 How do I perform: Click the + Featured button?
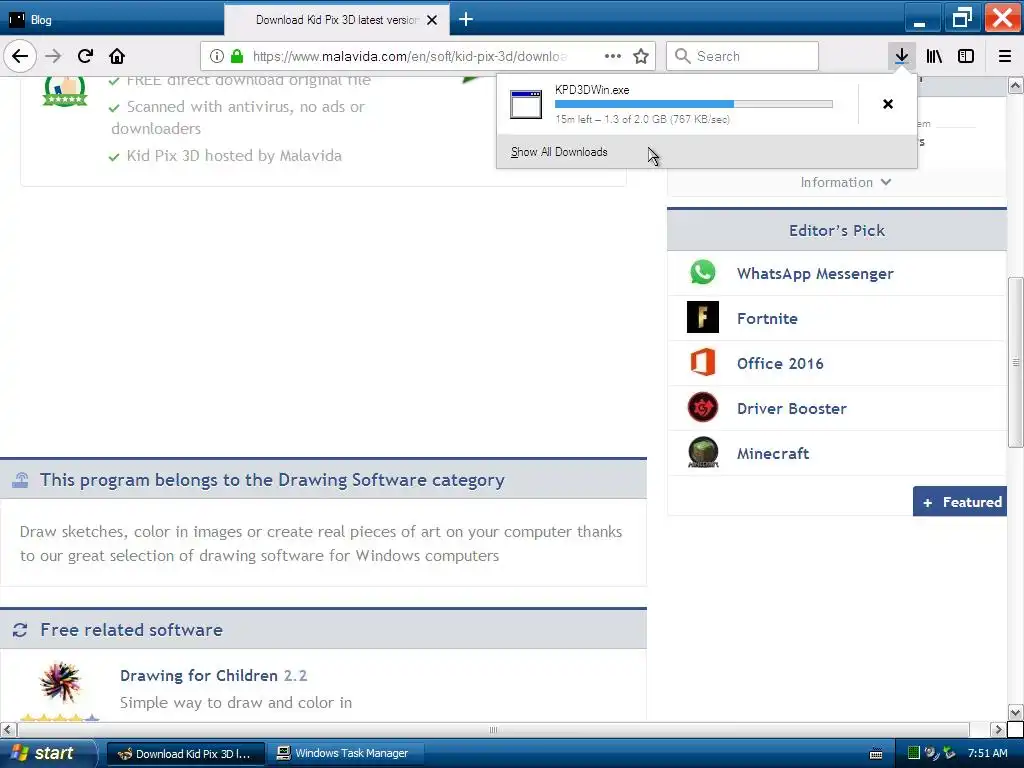(960, 502)
